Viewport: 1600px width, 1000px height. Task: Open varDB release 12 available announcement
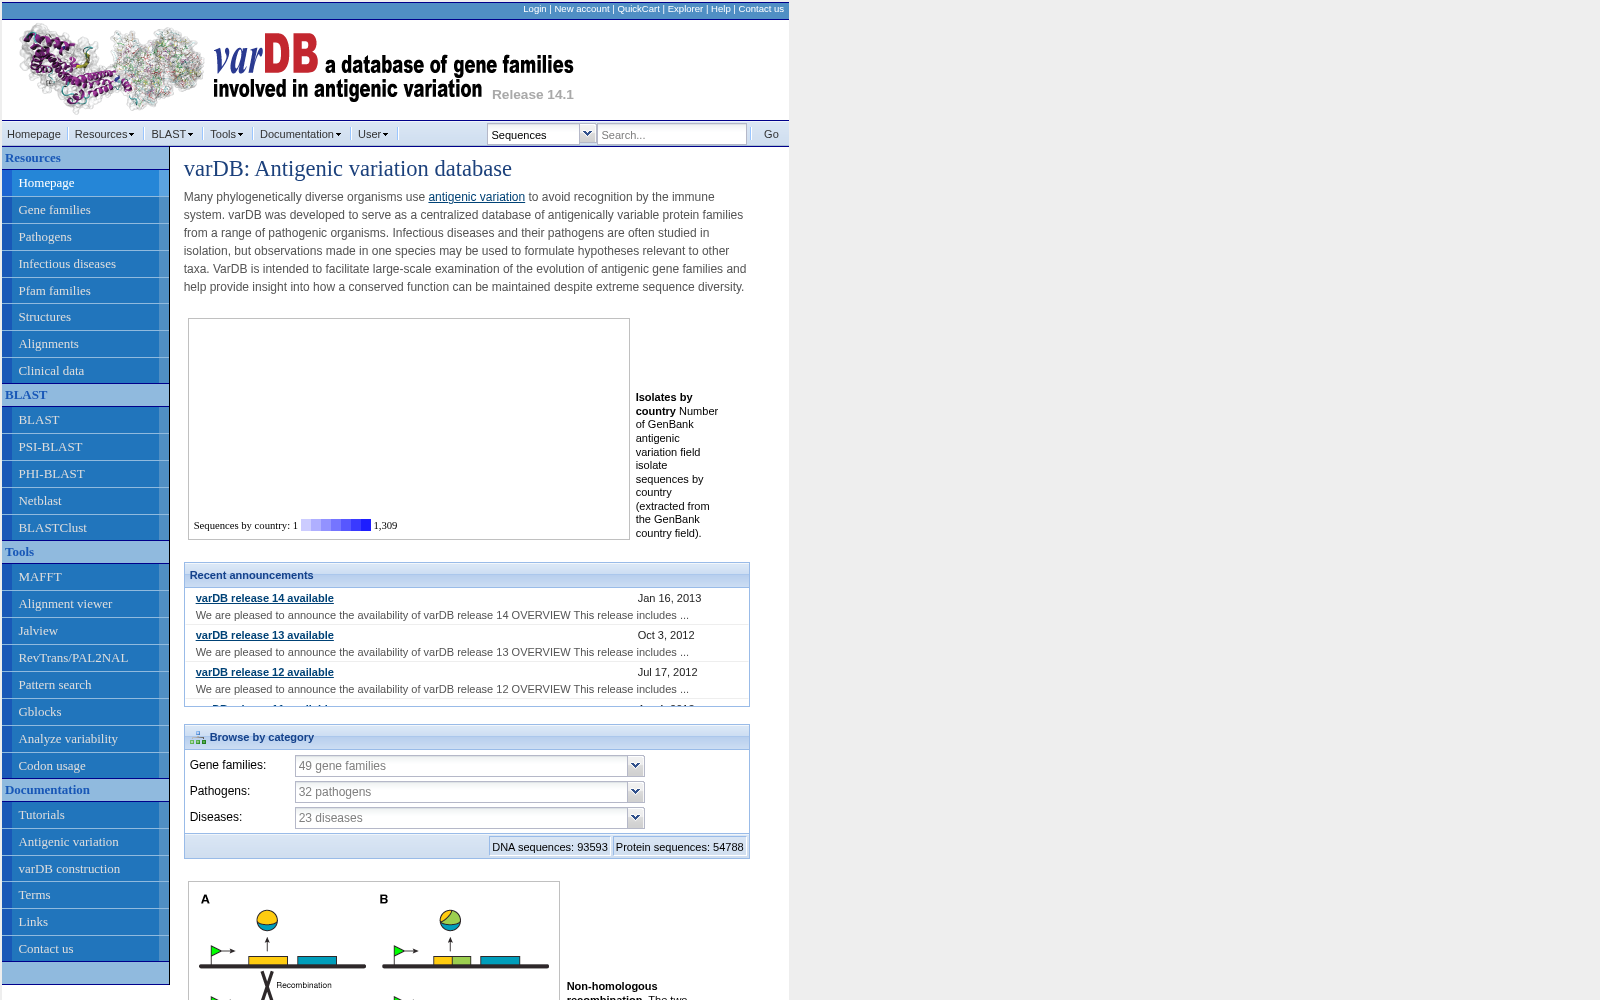265,672
